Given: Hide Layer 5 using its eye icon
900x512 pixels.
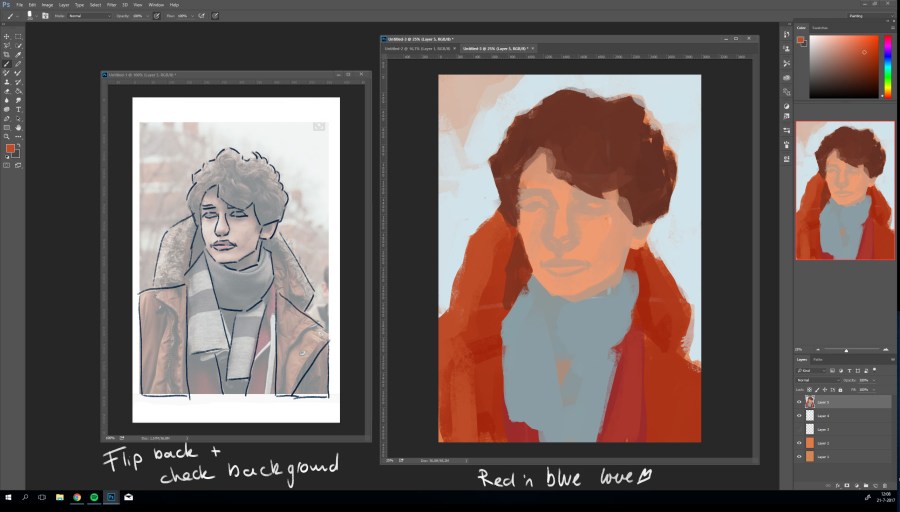Looking at the screenshot, I should (799, 402).
